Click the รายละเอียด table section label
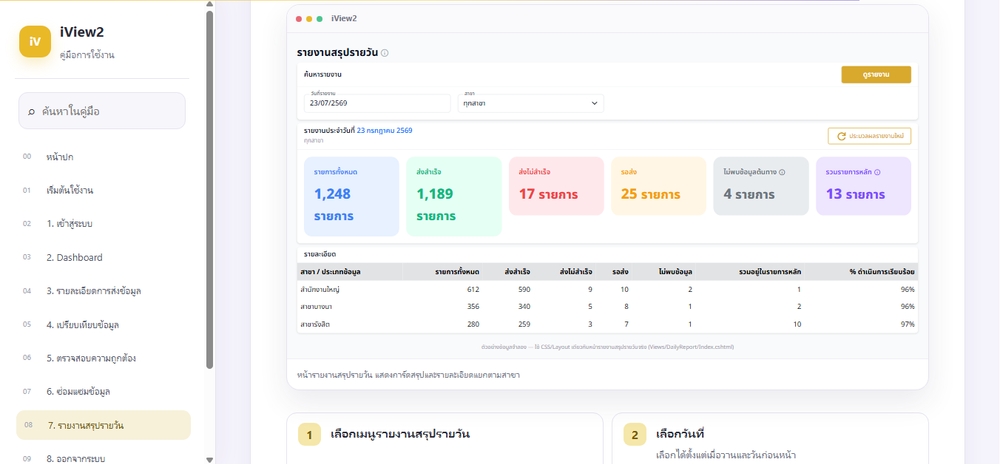The image size is (1000, 464). pyautogui.click(x=320, y=254)
